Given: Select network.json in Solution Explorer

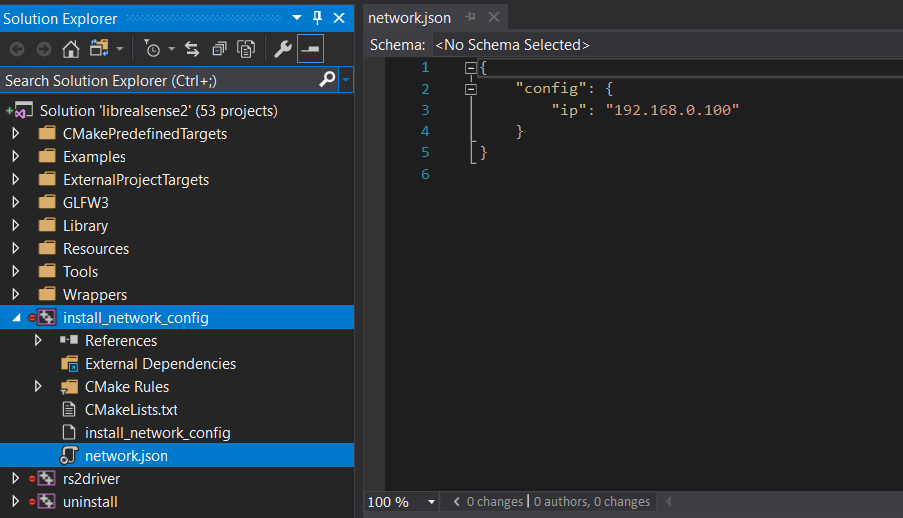Looking at the screenshot, I should [x=127, y=456].
